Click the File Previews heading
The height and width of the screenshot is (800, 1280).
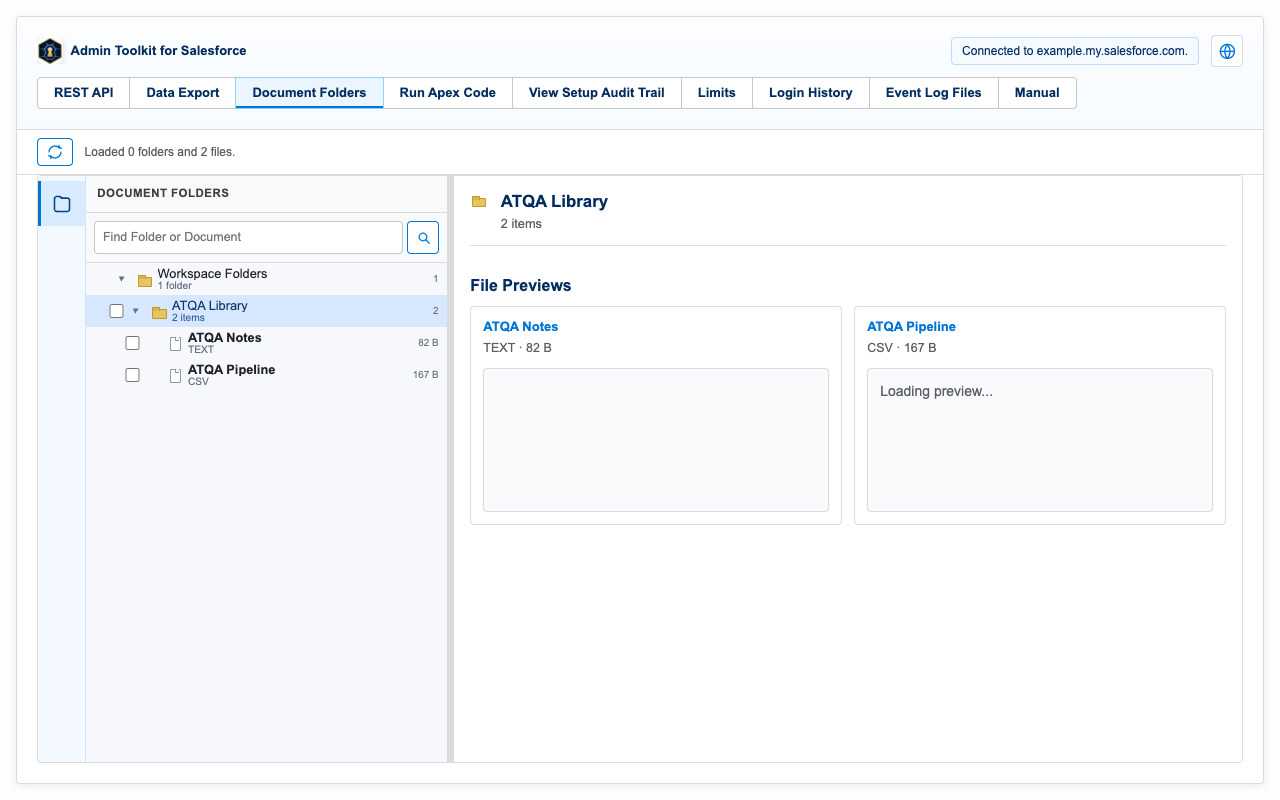521,286
